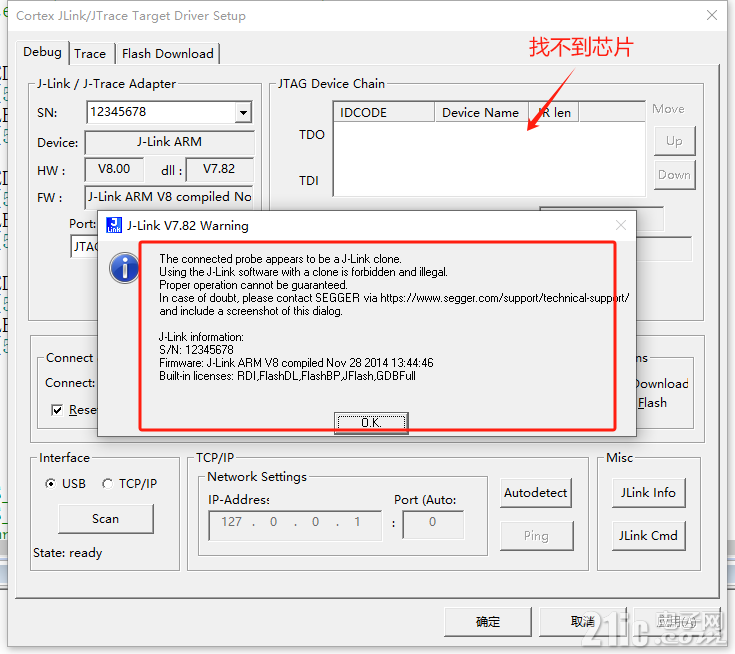Click the Device Name column header
This screenshot has height=654, width=735.
click(x=481, y=113)
